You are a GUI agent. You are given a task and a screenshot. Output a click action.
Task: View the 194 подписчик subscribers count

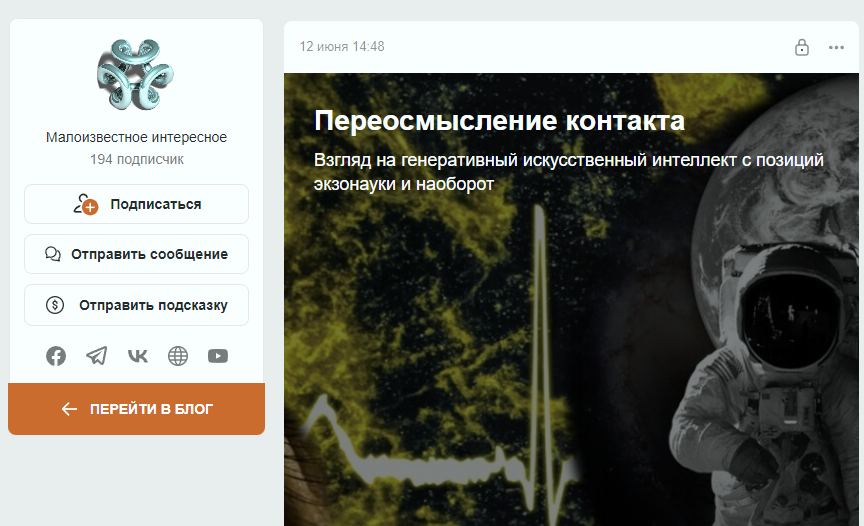pos(137,159)
